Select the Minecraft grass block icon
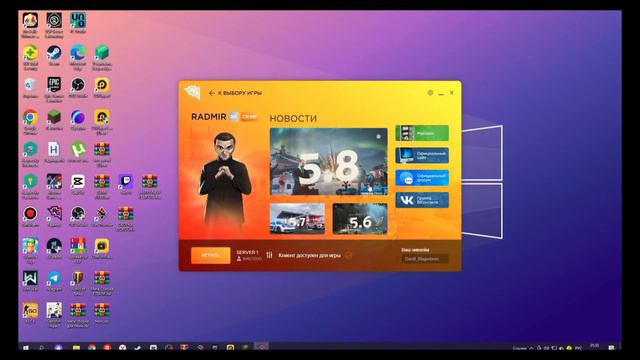The height and width of the screenshot is (360, 640). click(x=54, y=117)
